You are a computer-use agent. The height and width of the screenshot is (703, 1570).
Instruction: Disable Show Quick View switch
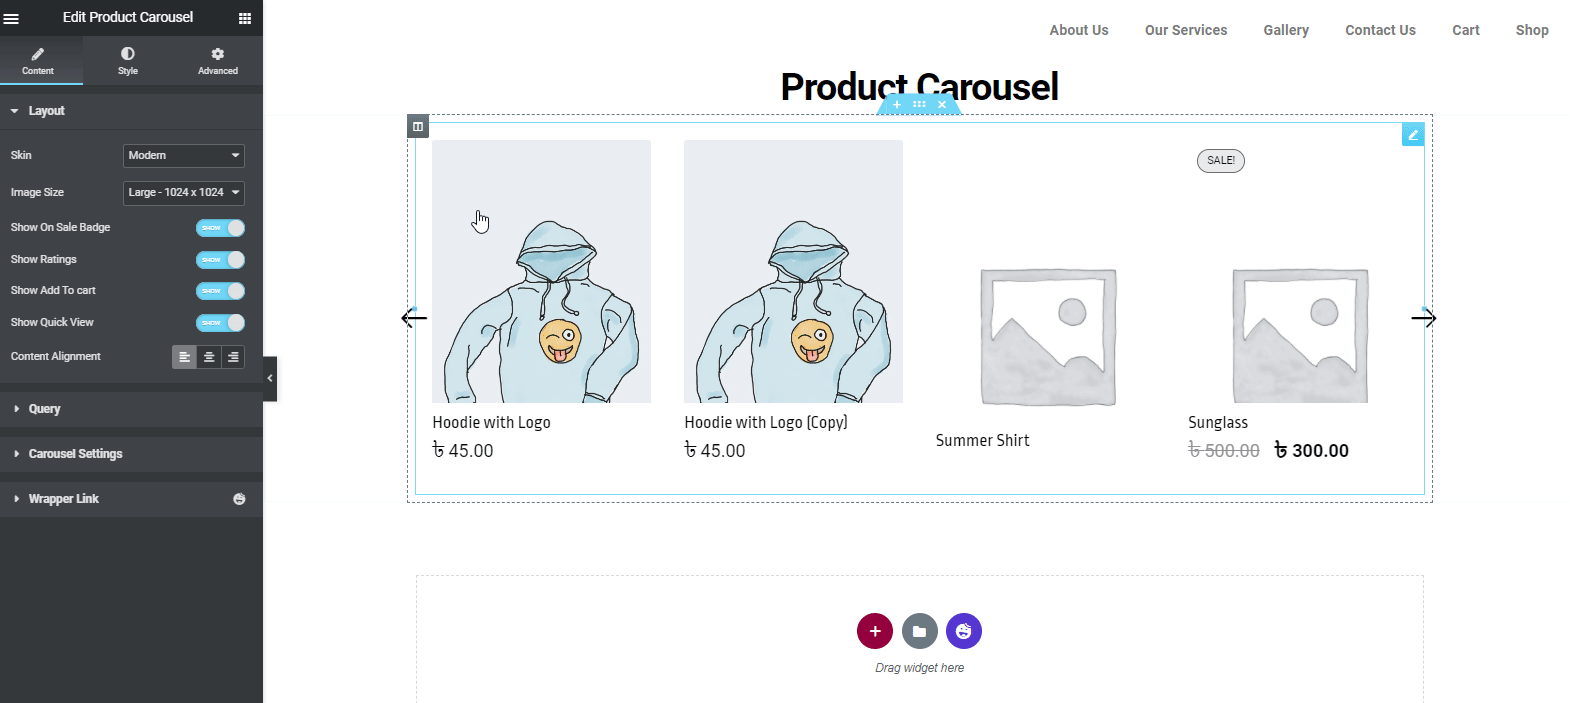pos(220,323)
